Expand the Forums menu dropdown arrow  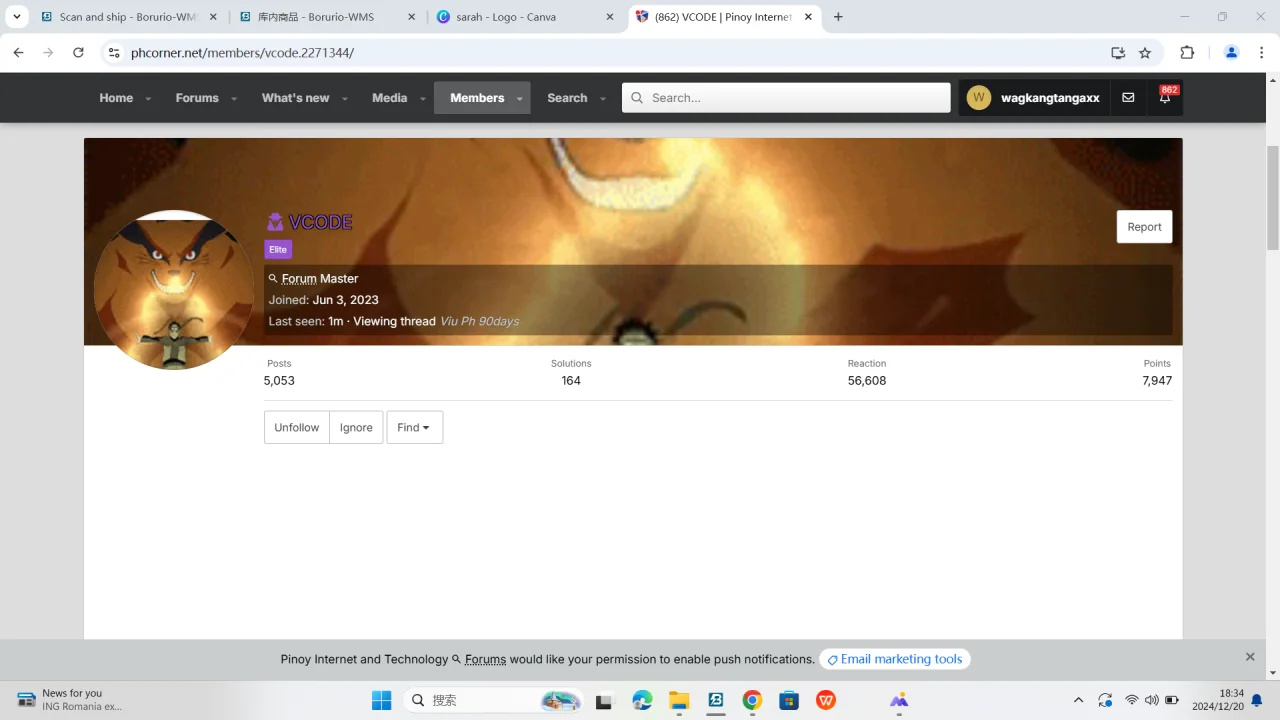click(x=234, y=99)
